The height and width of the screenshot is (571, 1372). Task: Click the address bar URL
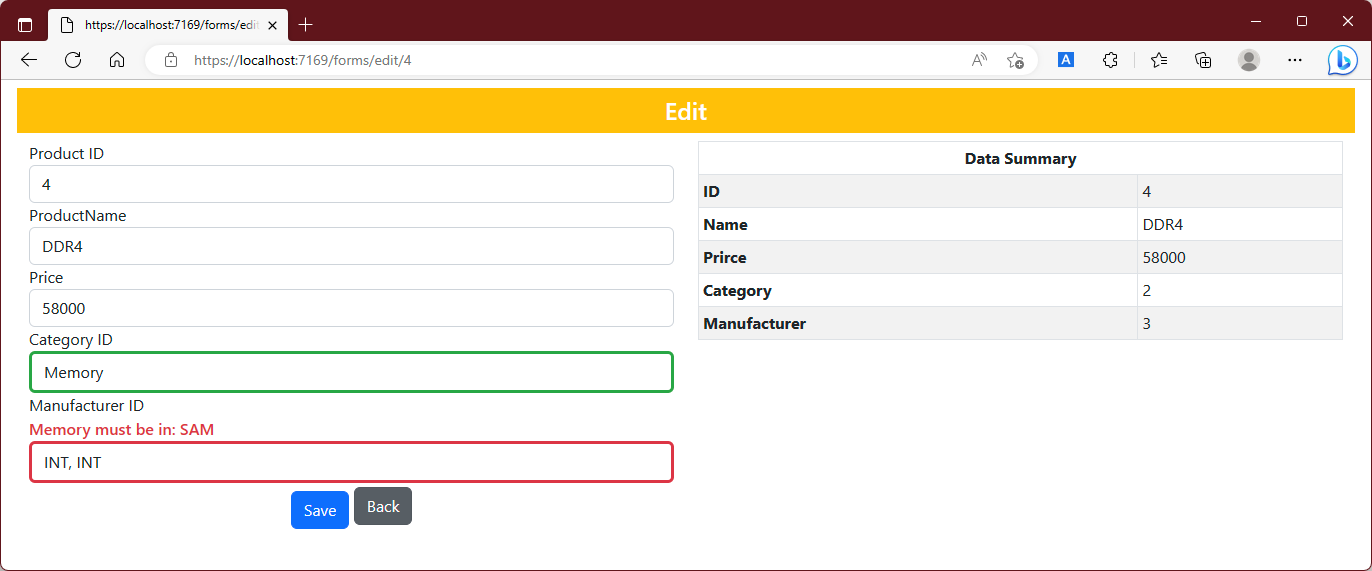tap(302, 60)
